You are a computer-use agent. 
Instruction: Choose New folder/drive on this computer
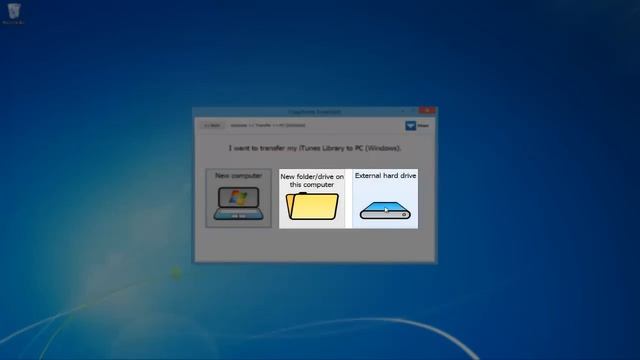pos(312,198)
